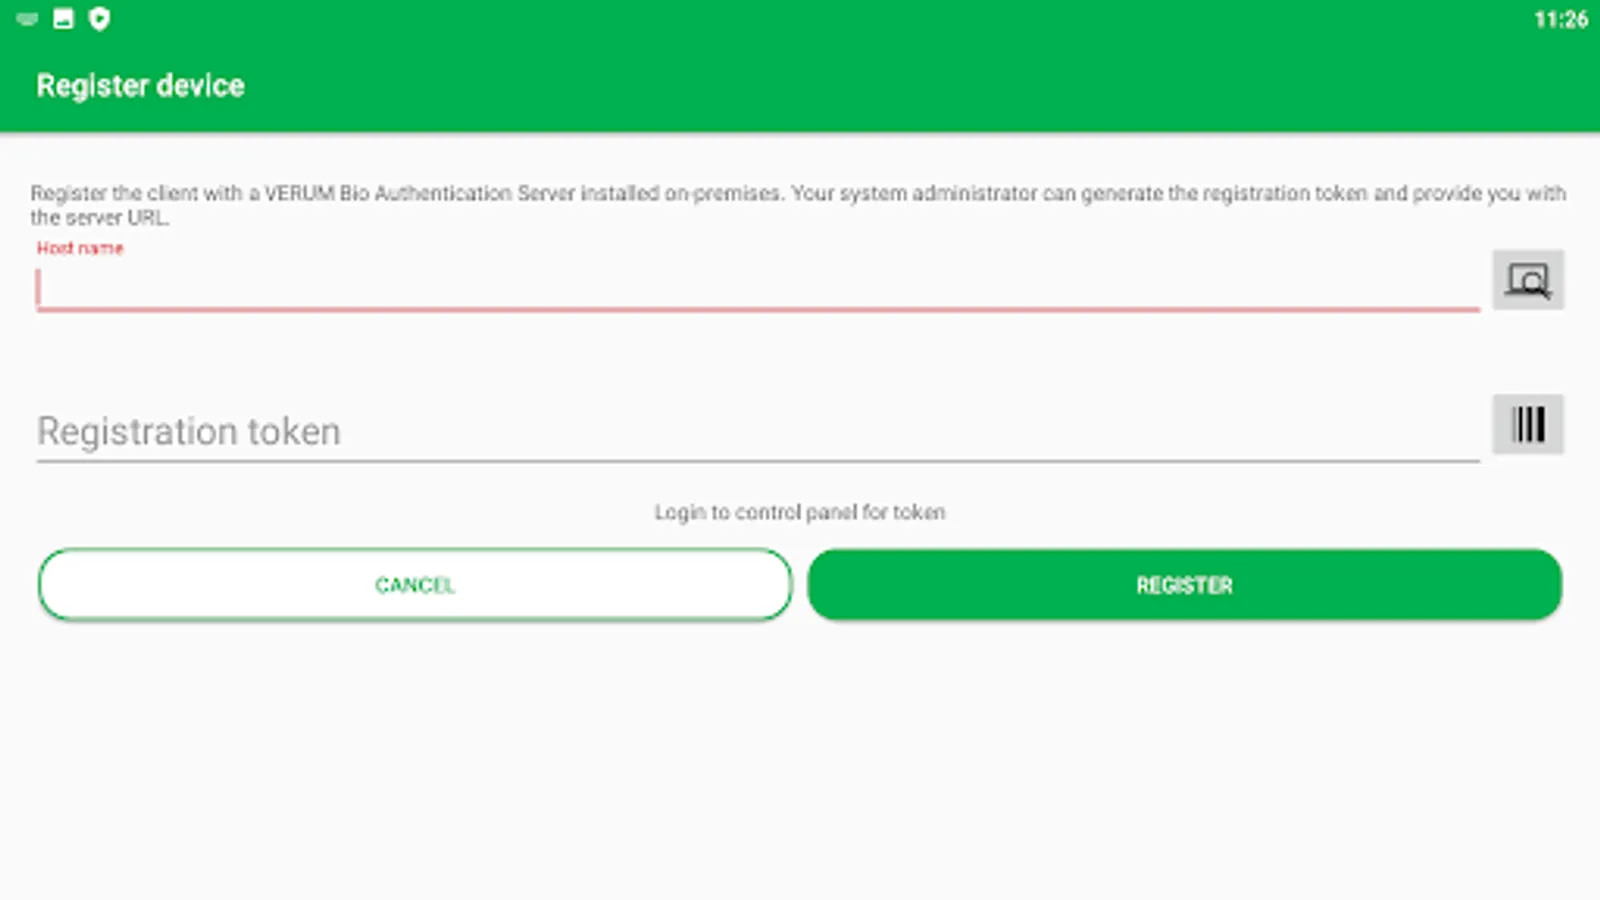
Task: Tap the 11:26 clock in status bar
Action: point(1561,20)
